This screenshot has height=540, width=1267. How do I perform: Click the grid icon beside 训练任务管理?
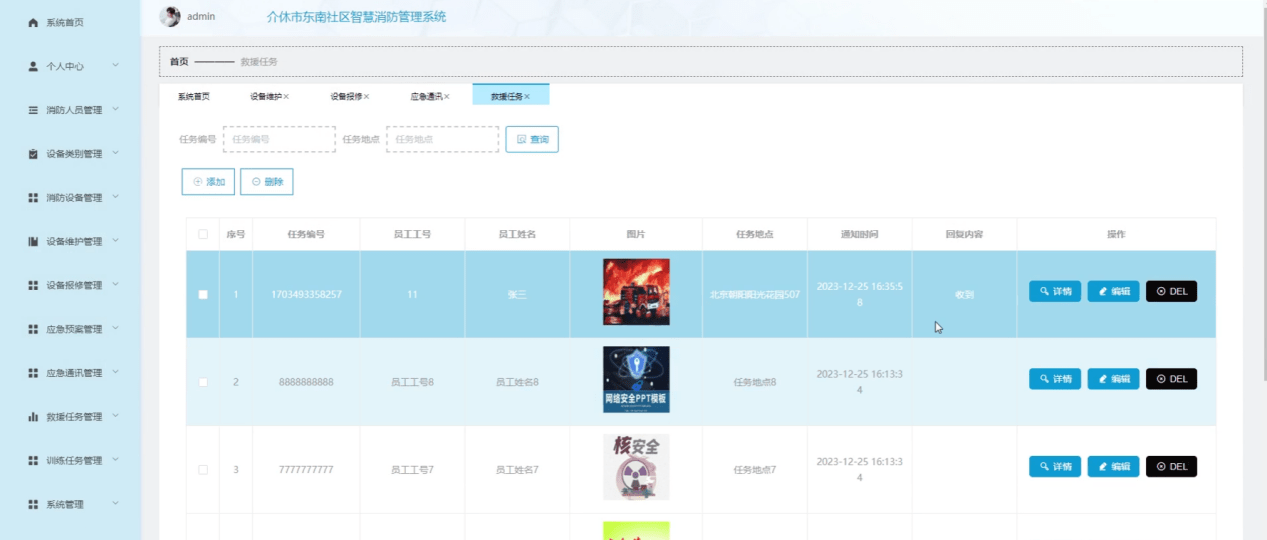pyautogui.click(x=33, y=461)
